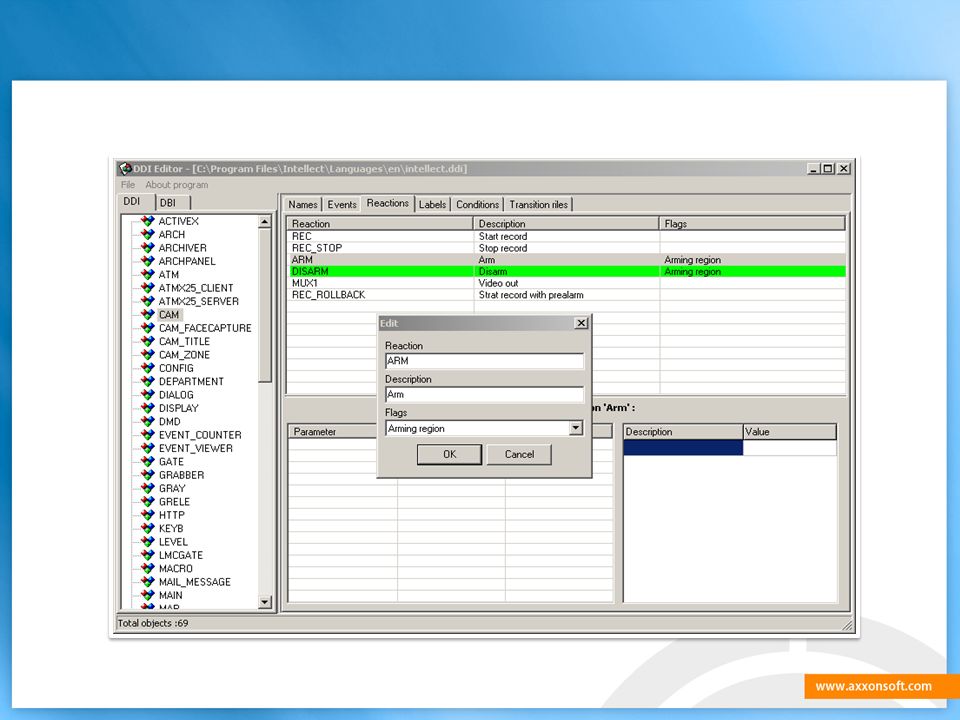Click the GRELE object icon
The width and height of the screenshot is (960, 720).
click(148, 501)
